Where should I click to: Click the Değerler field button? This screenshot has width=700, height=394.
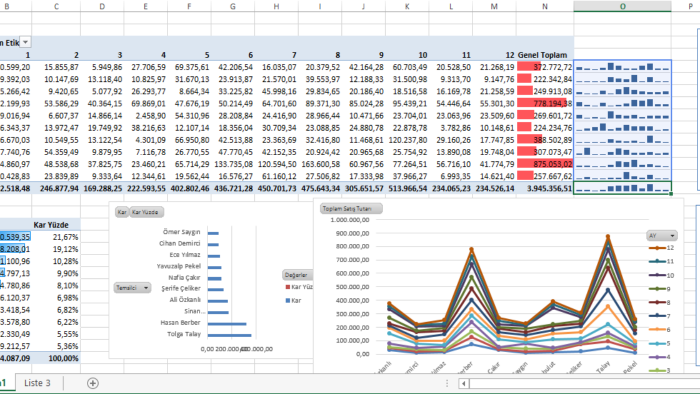click(297, 275)
